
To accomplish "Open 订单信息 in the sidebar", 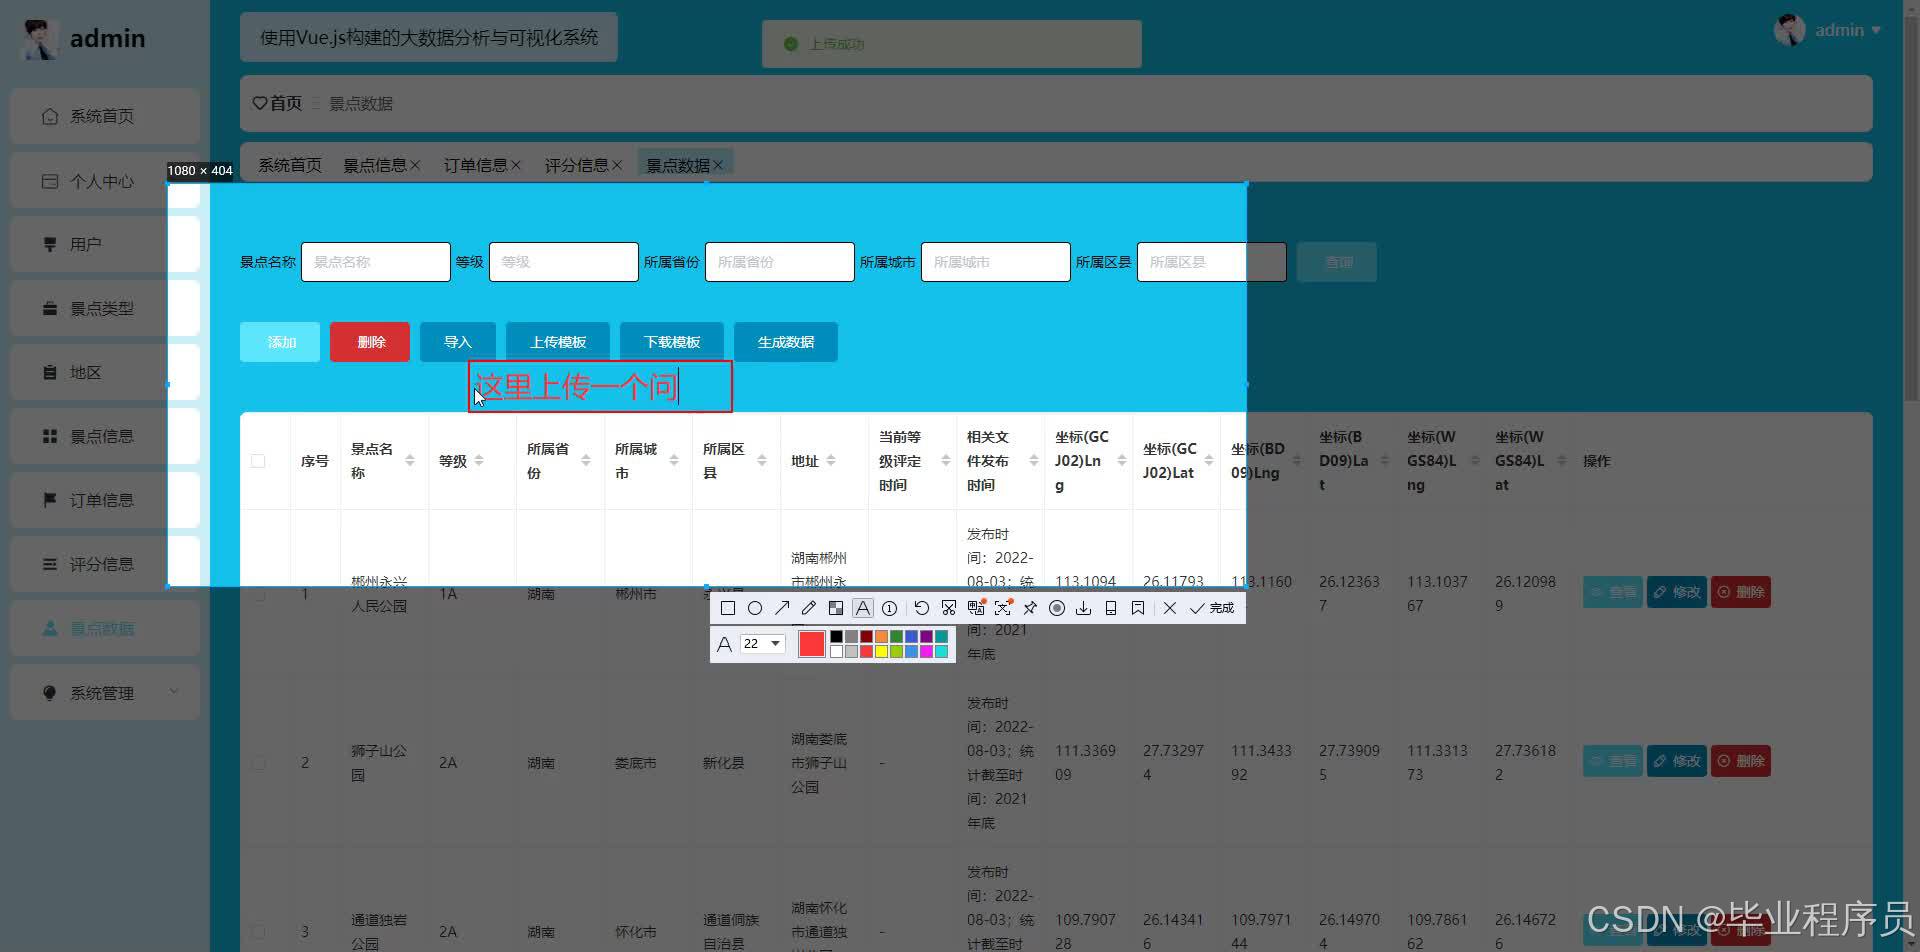I will pos(105,500).
